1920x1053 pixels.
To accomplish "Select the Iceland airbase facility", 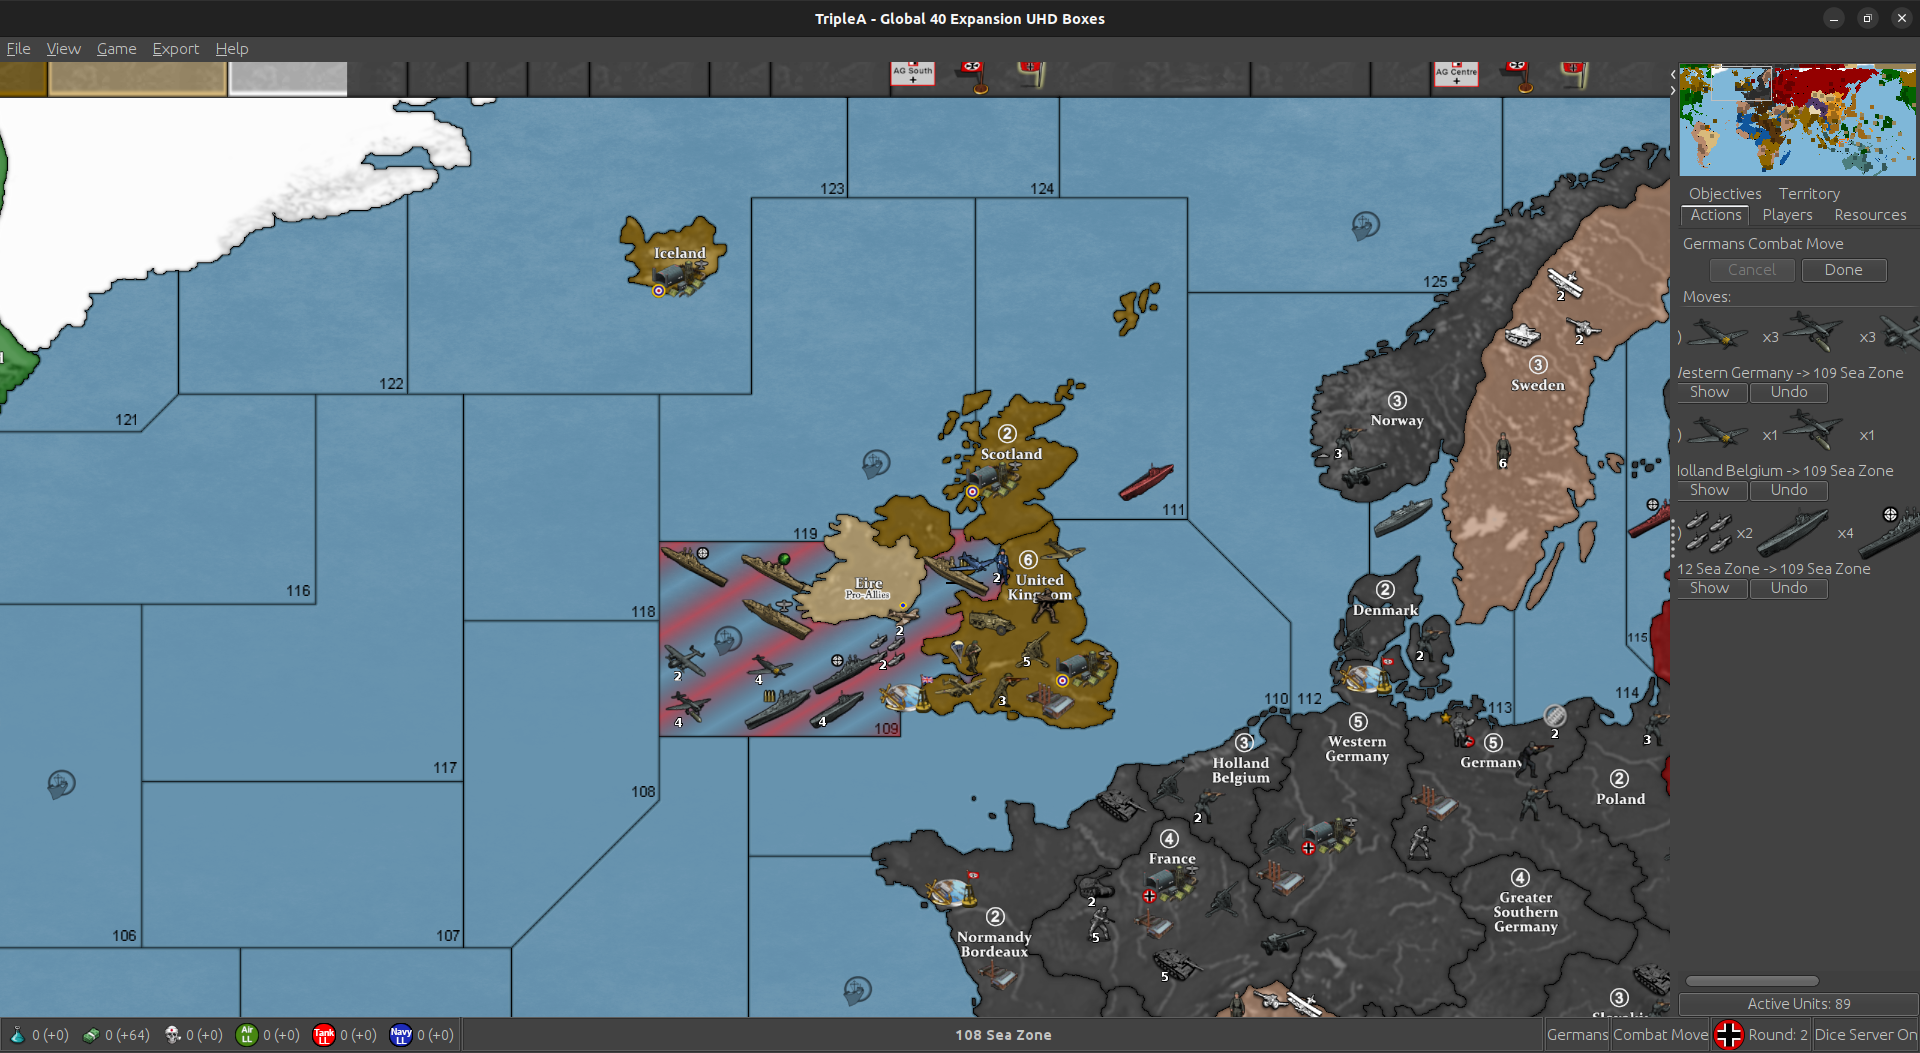I will tap(680, 279).
